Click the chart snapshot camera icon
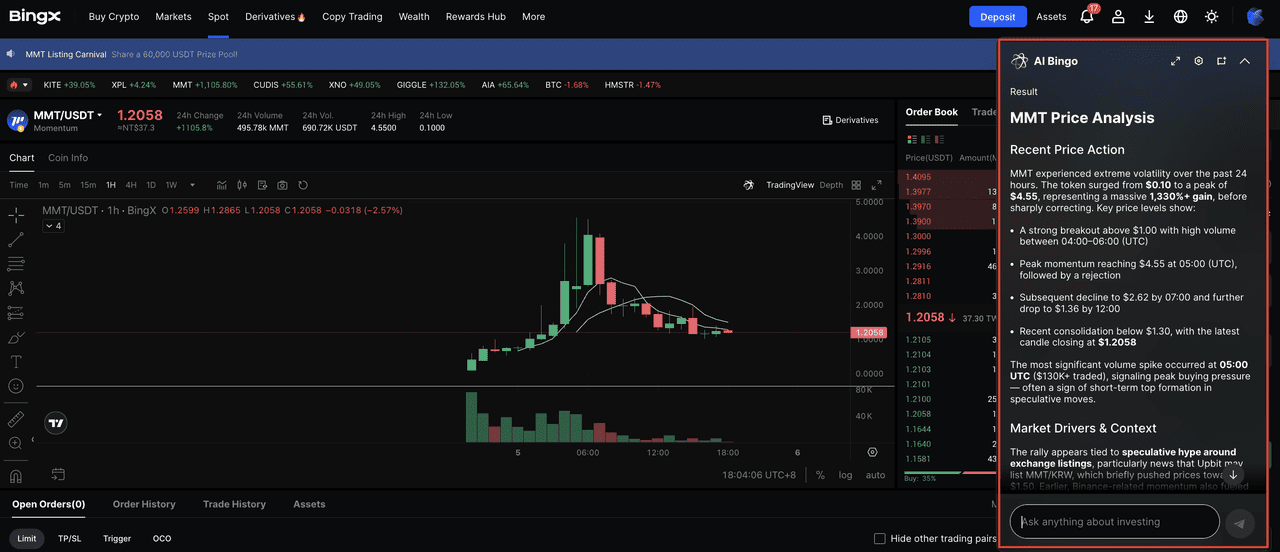Image resolution: width=1280 pixels, height=552 pixels. 283,185
